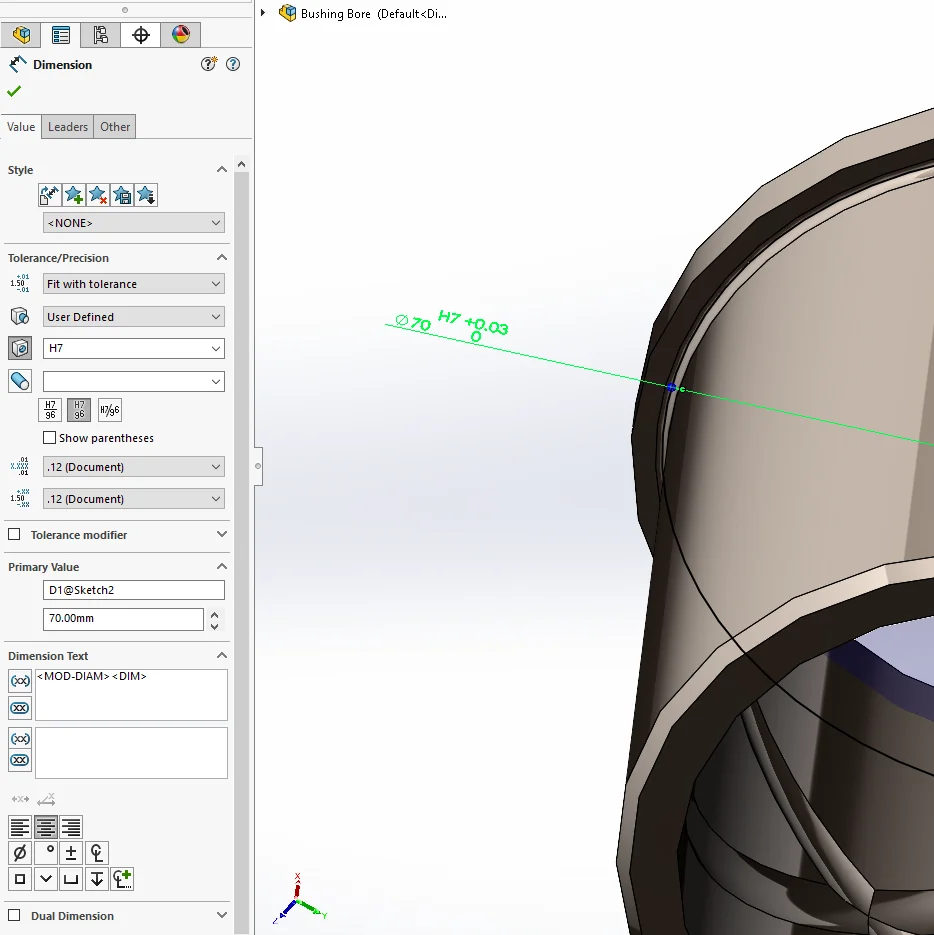Enable the Dual Dimension checkbox
The width and height of the screenshot is (934, 935).
[x=14, y=916]
